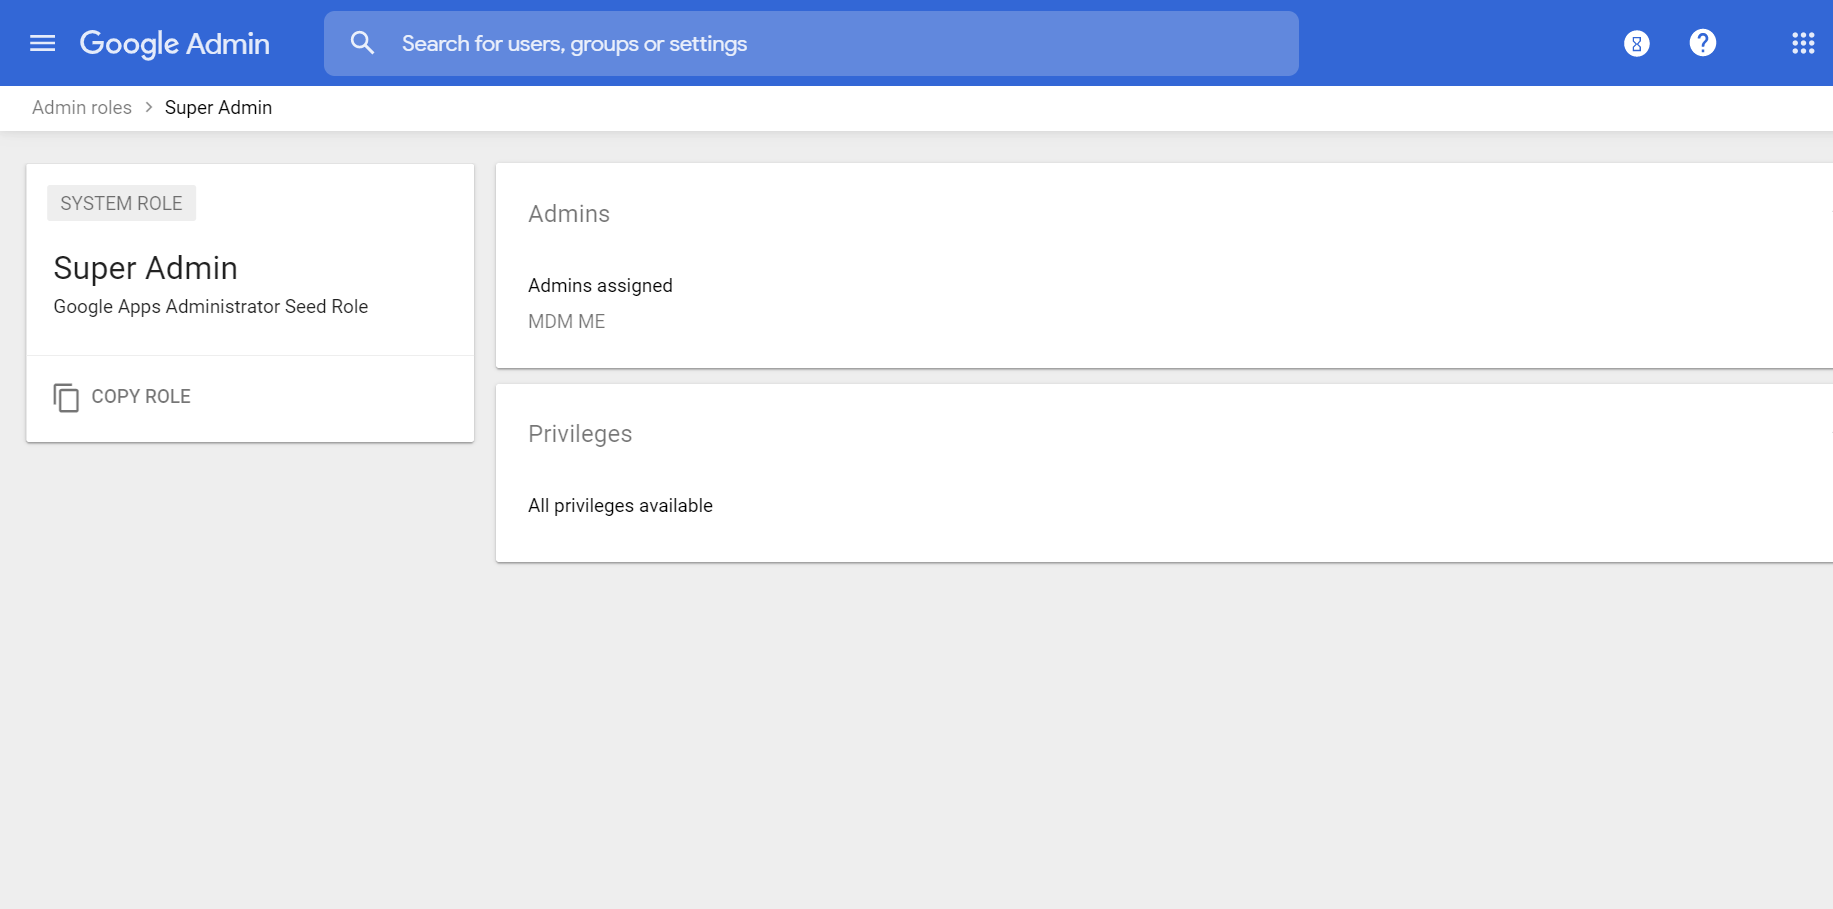Click the Admins assigned label
Image resolution: width=1833 pixels, height=909 pixels.
(600, 286)
